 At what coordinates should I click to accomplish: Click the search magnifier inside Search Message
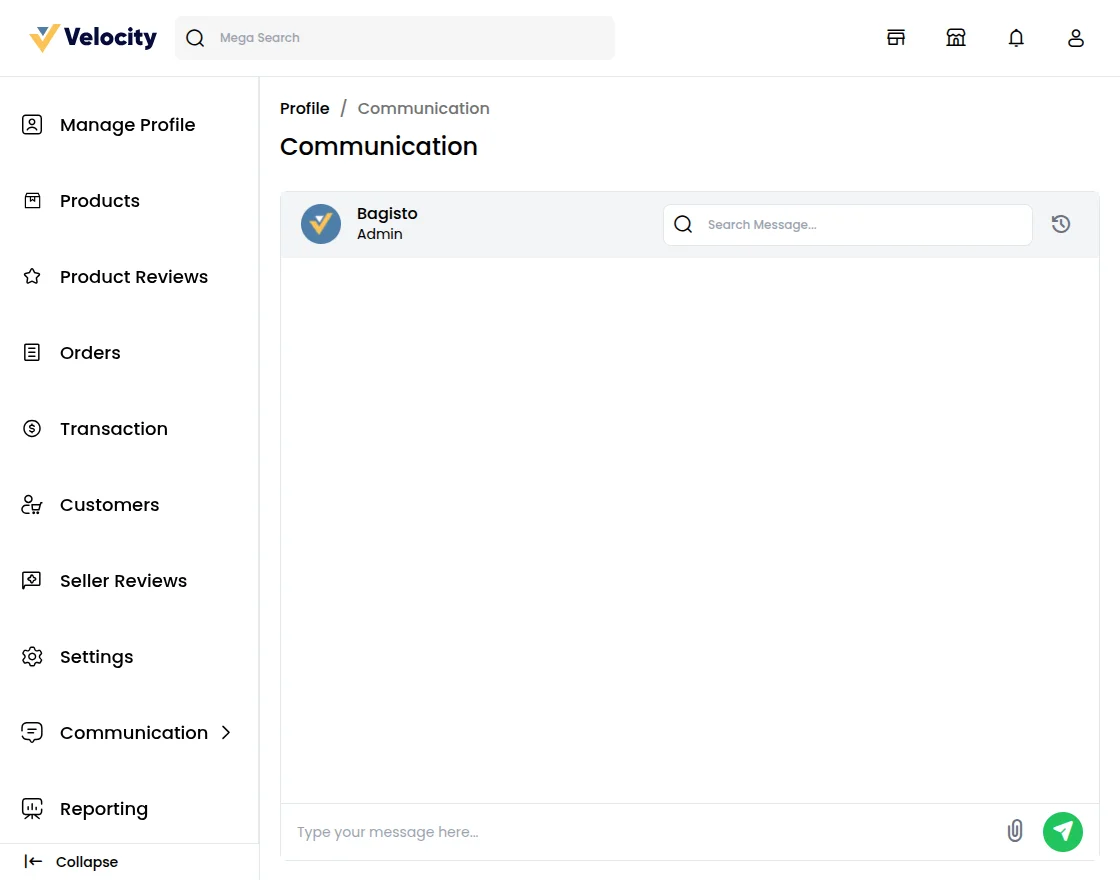(683, 224)
